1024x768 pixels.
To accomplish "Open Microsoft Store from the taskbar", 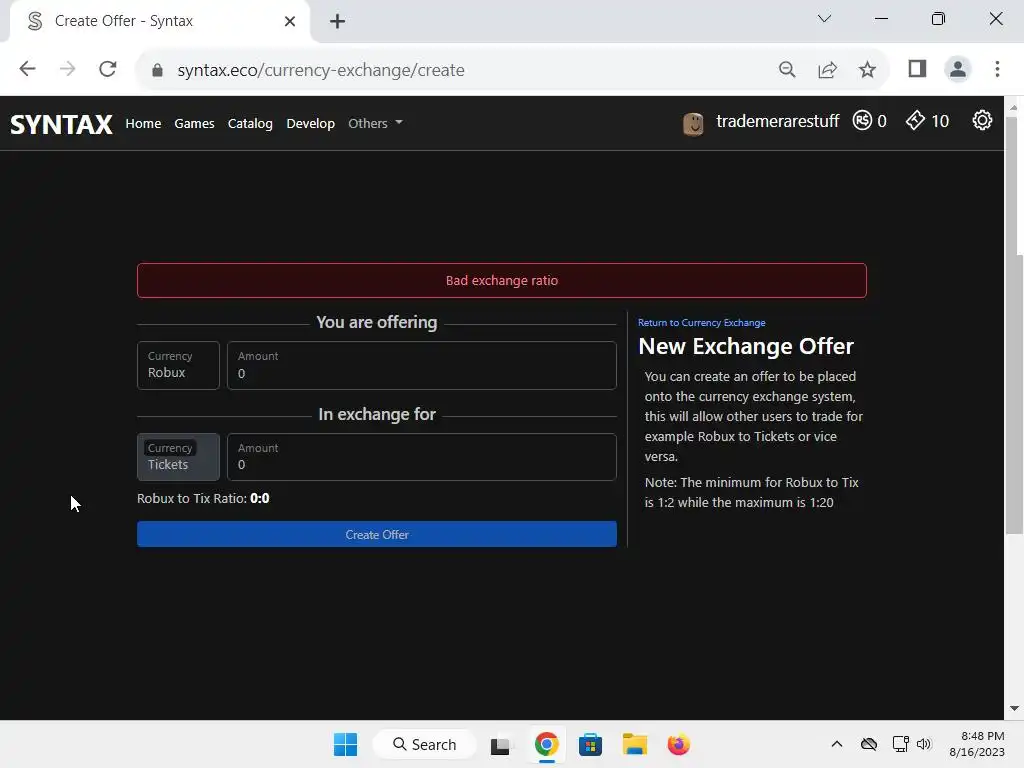I will pyautogui.click(x=590, y=745).
